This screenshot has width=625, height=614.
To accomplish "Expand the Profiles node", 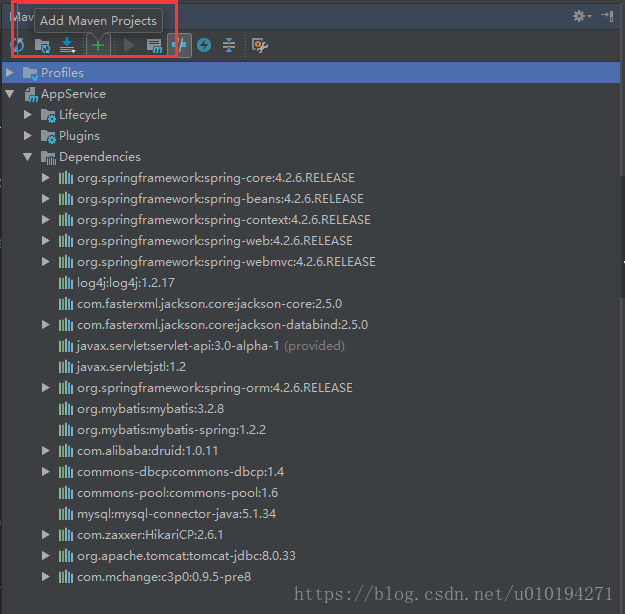I will point(10,73).
